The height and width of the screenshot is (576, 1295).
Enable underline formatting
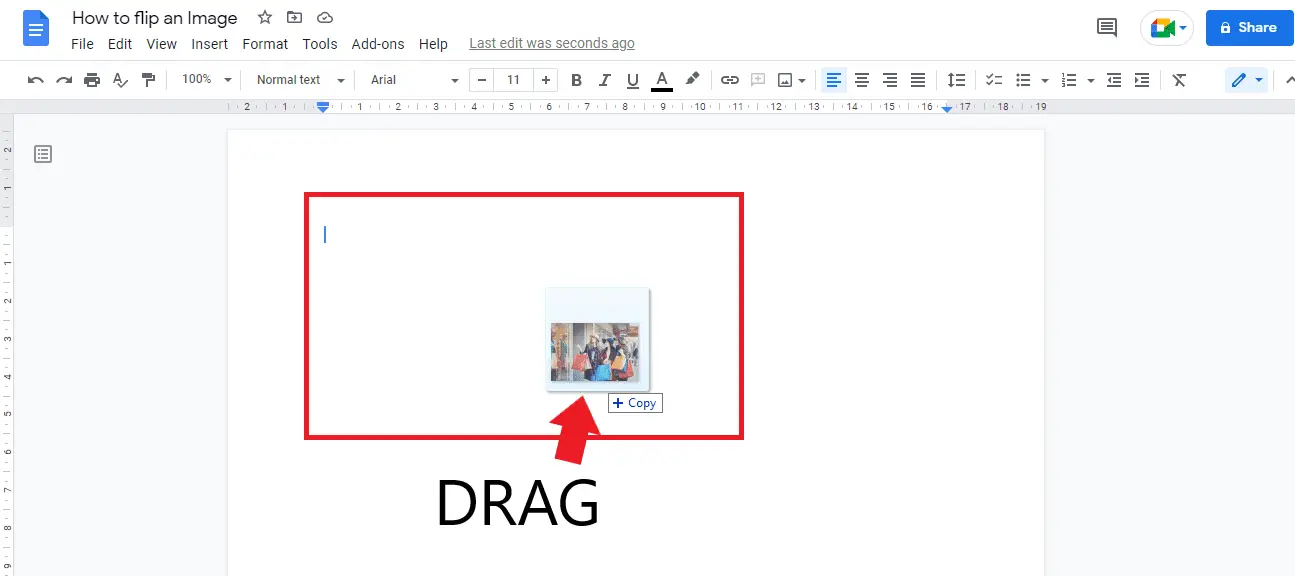click(x=632, y=79)
